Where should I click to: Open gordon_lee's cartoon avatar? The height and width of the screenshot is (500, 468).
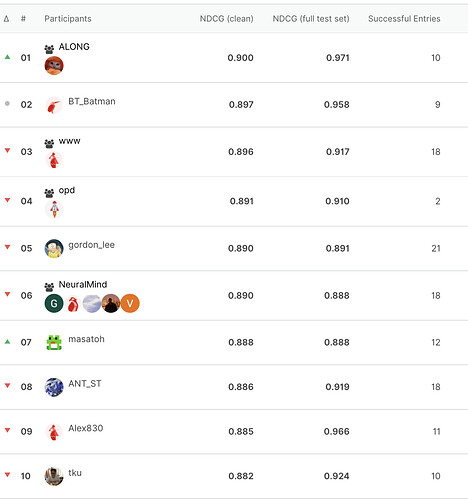tap(54, 249)
